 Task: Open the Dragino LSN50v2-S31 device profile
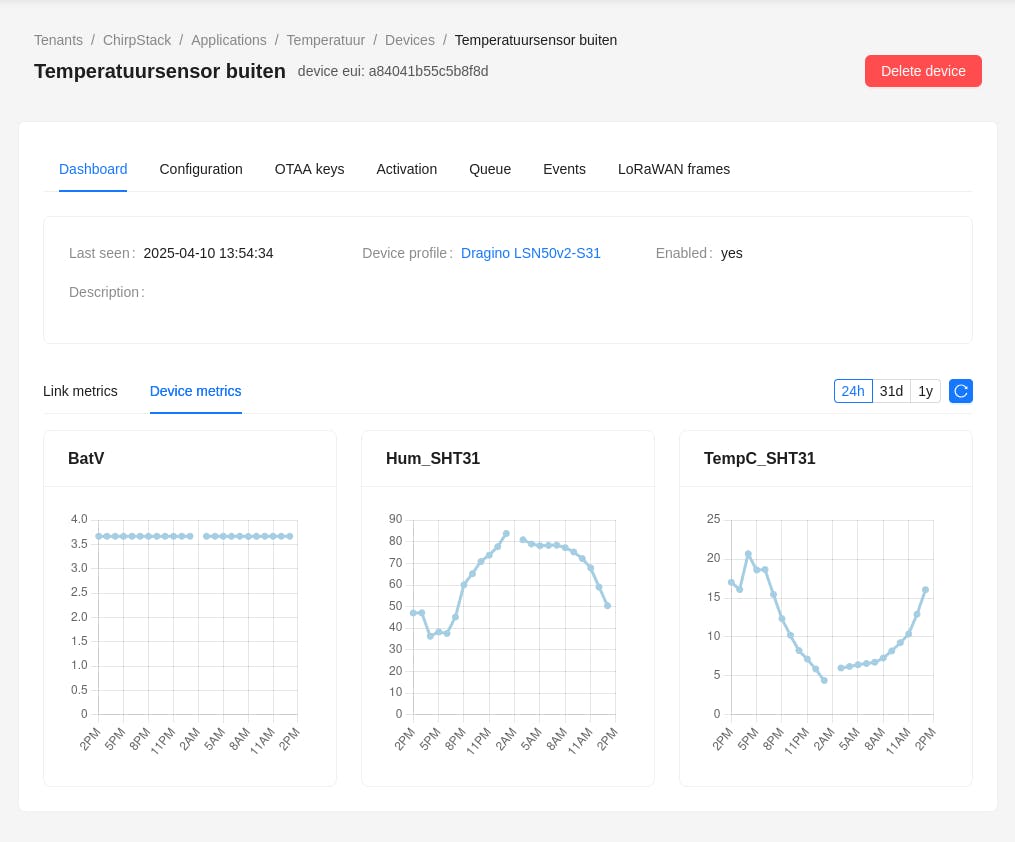[x=531, y=253]
